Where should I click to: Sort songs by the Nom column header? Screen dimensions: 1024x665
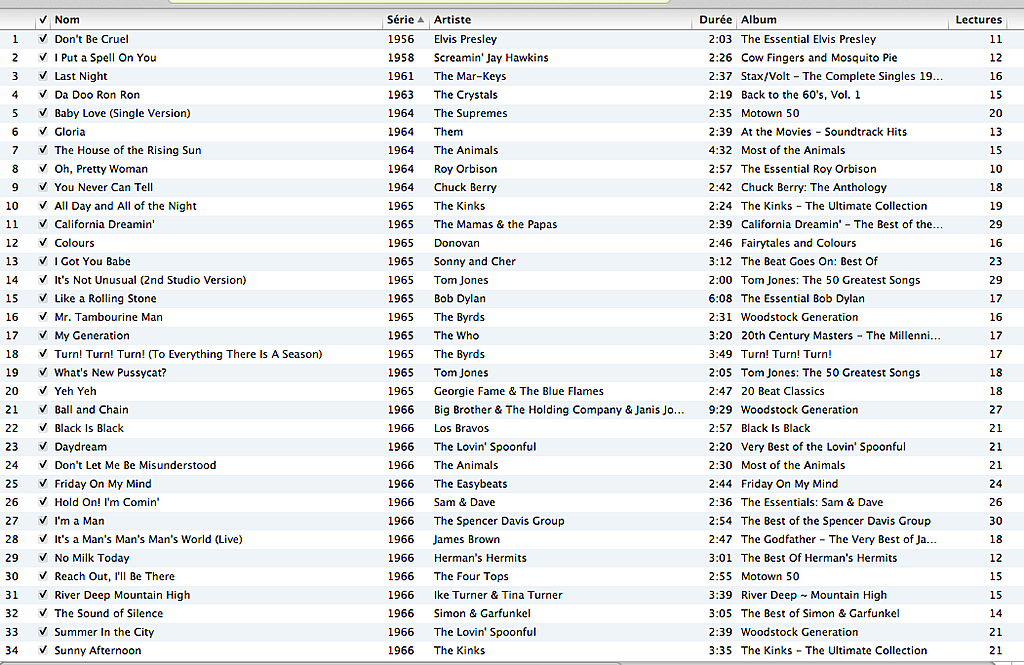coord(67,20)
